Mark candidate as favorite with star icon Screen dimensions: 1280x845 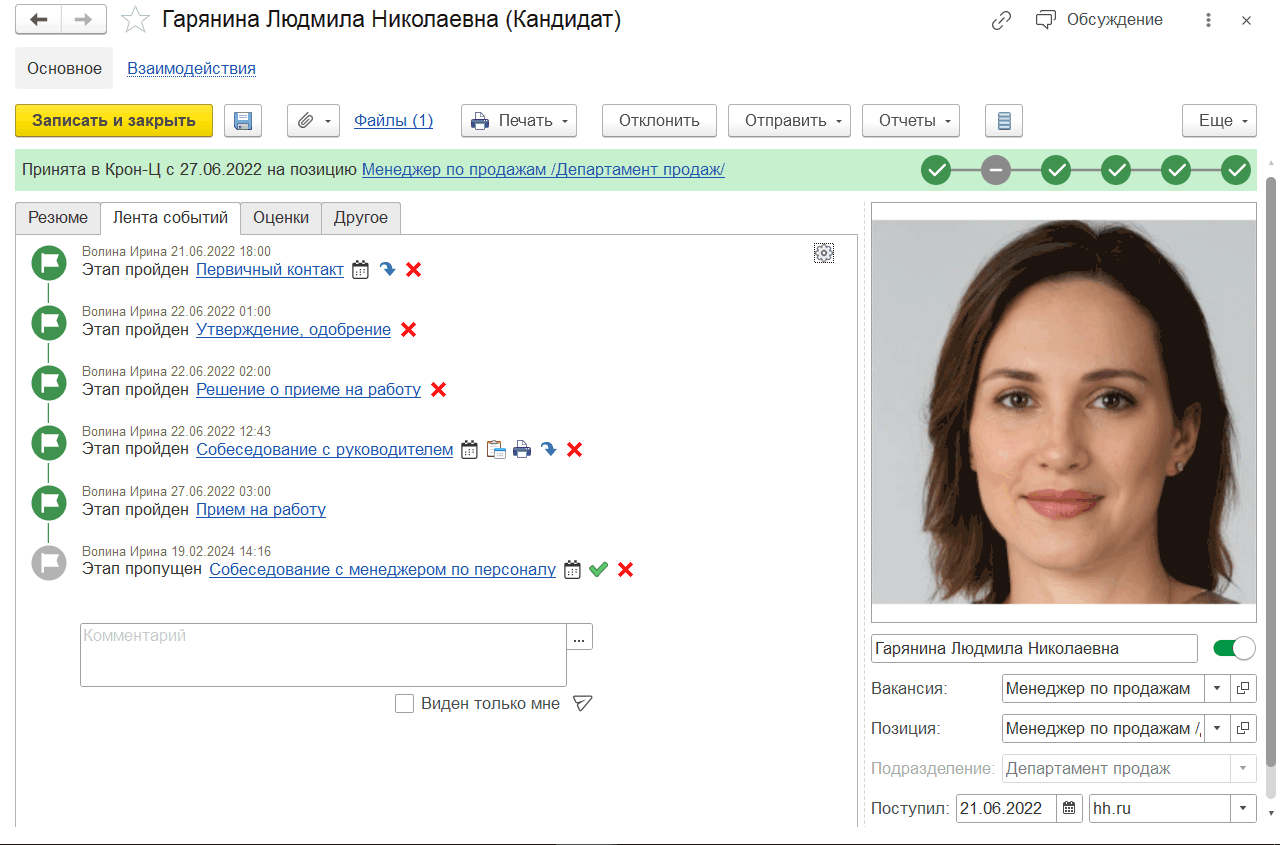pos(135,20)
